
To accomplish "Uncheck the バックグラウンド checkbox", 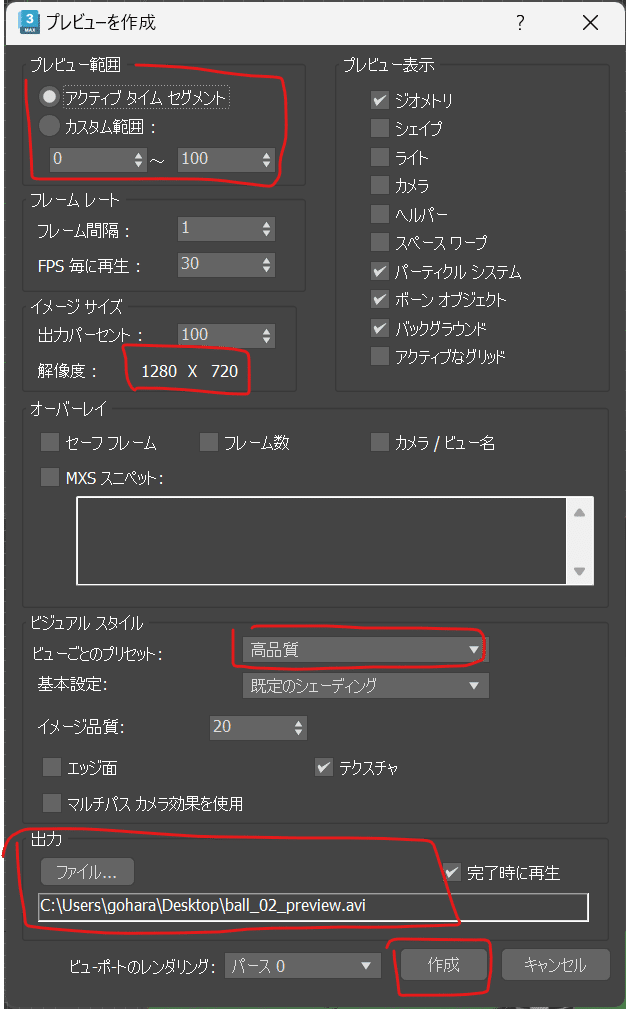I will (380, 328).
